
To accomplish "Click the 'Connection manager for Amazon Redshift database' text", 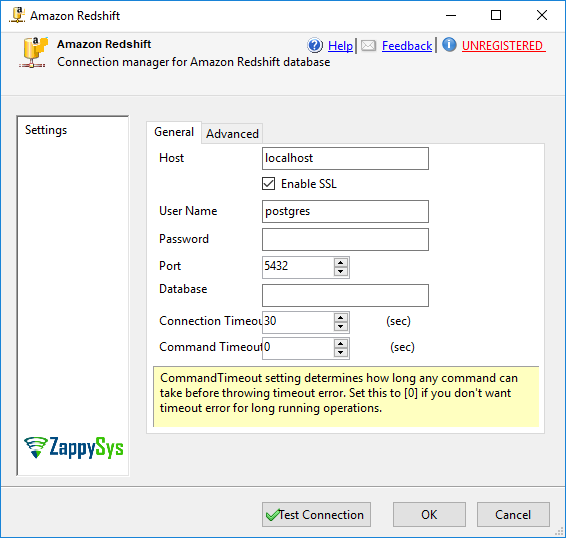I will tap(193, 62).
